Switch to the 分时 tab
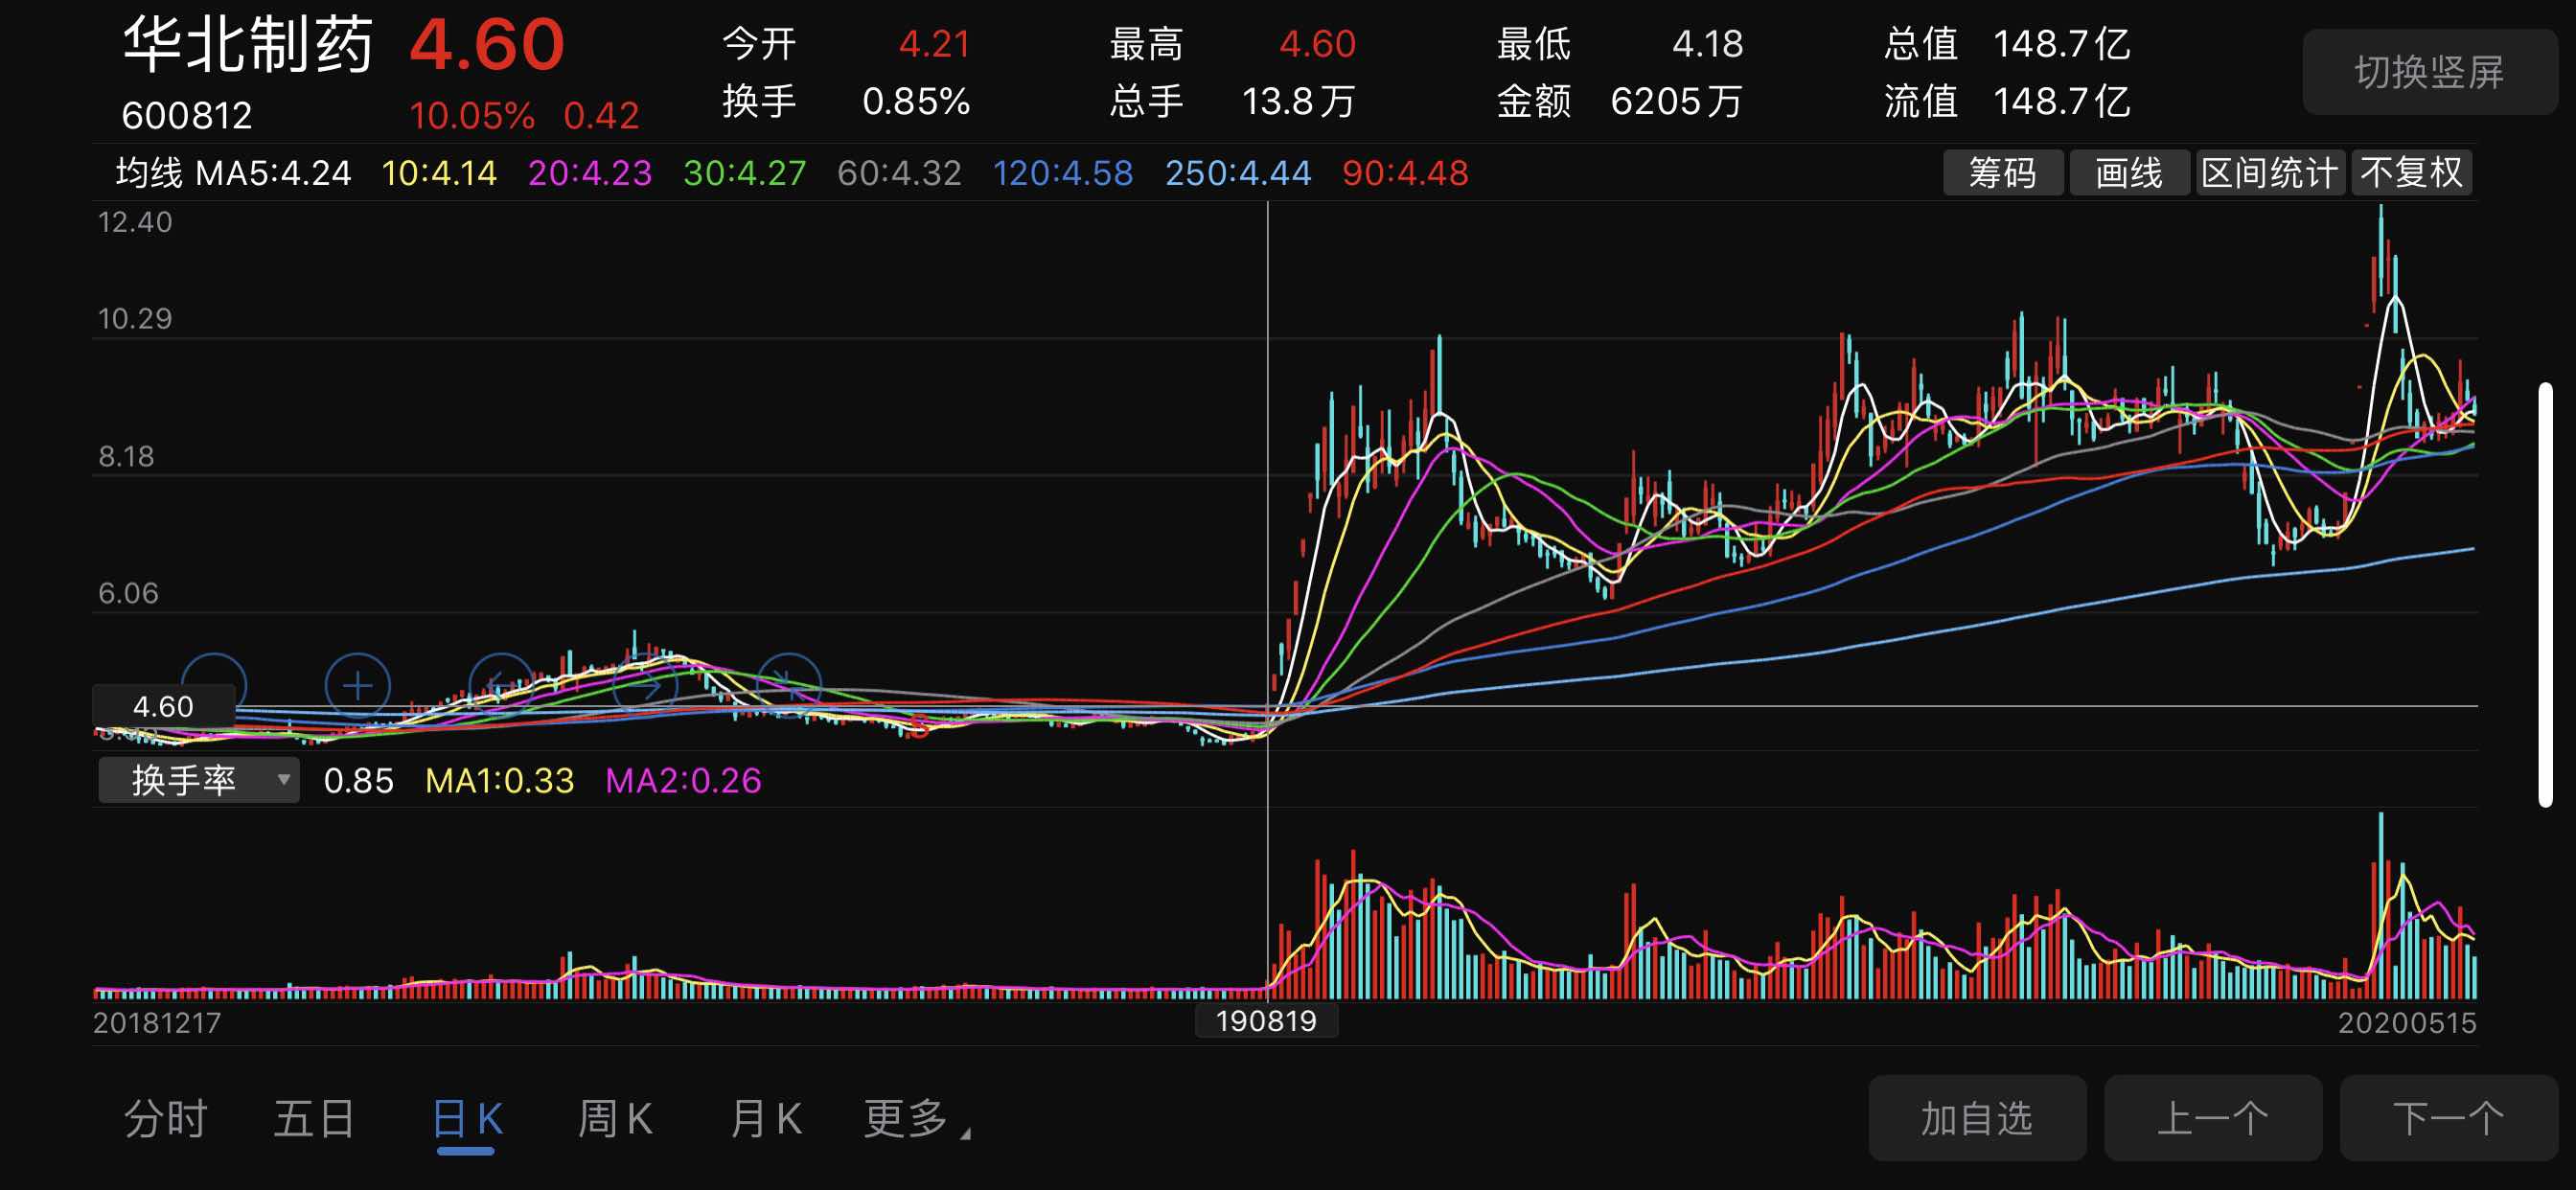2576x1190 pixels. click(x=166, y=1119)
